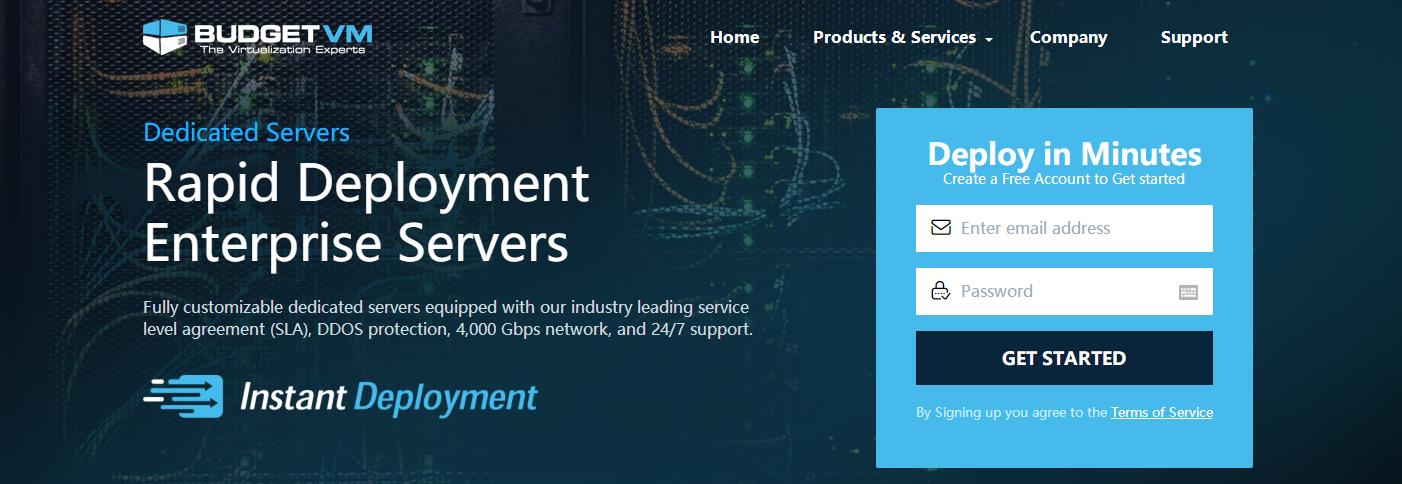
Task: Click the Instant Deployment banner text
Action: pos(388,397)
